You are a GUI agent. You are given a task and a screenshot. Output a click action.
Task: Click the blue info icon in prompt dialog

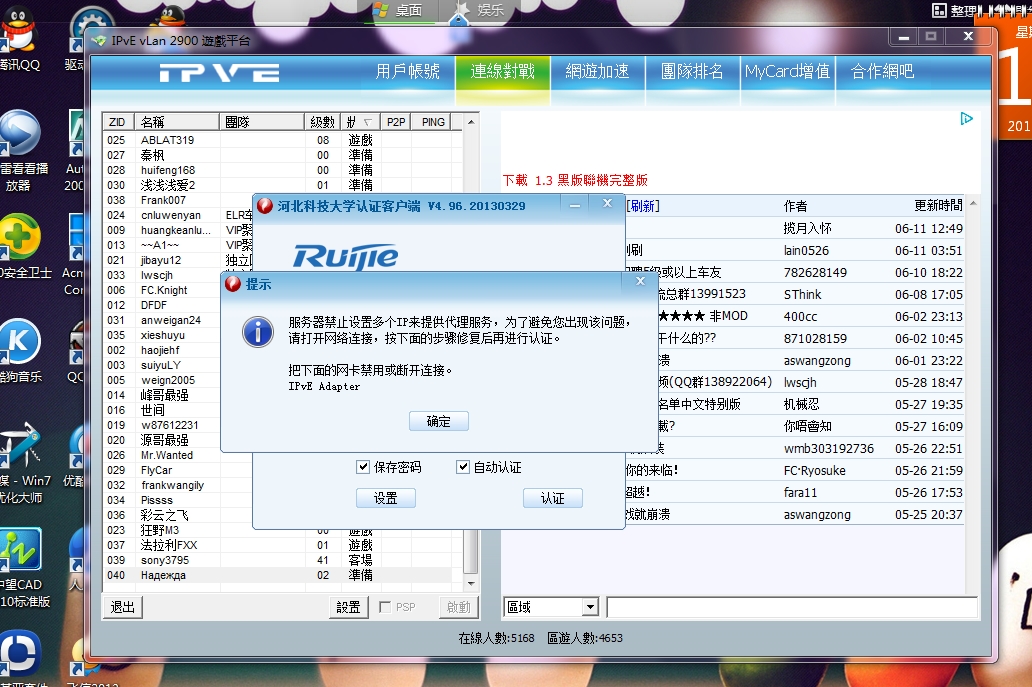[258, 332]
